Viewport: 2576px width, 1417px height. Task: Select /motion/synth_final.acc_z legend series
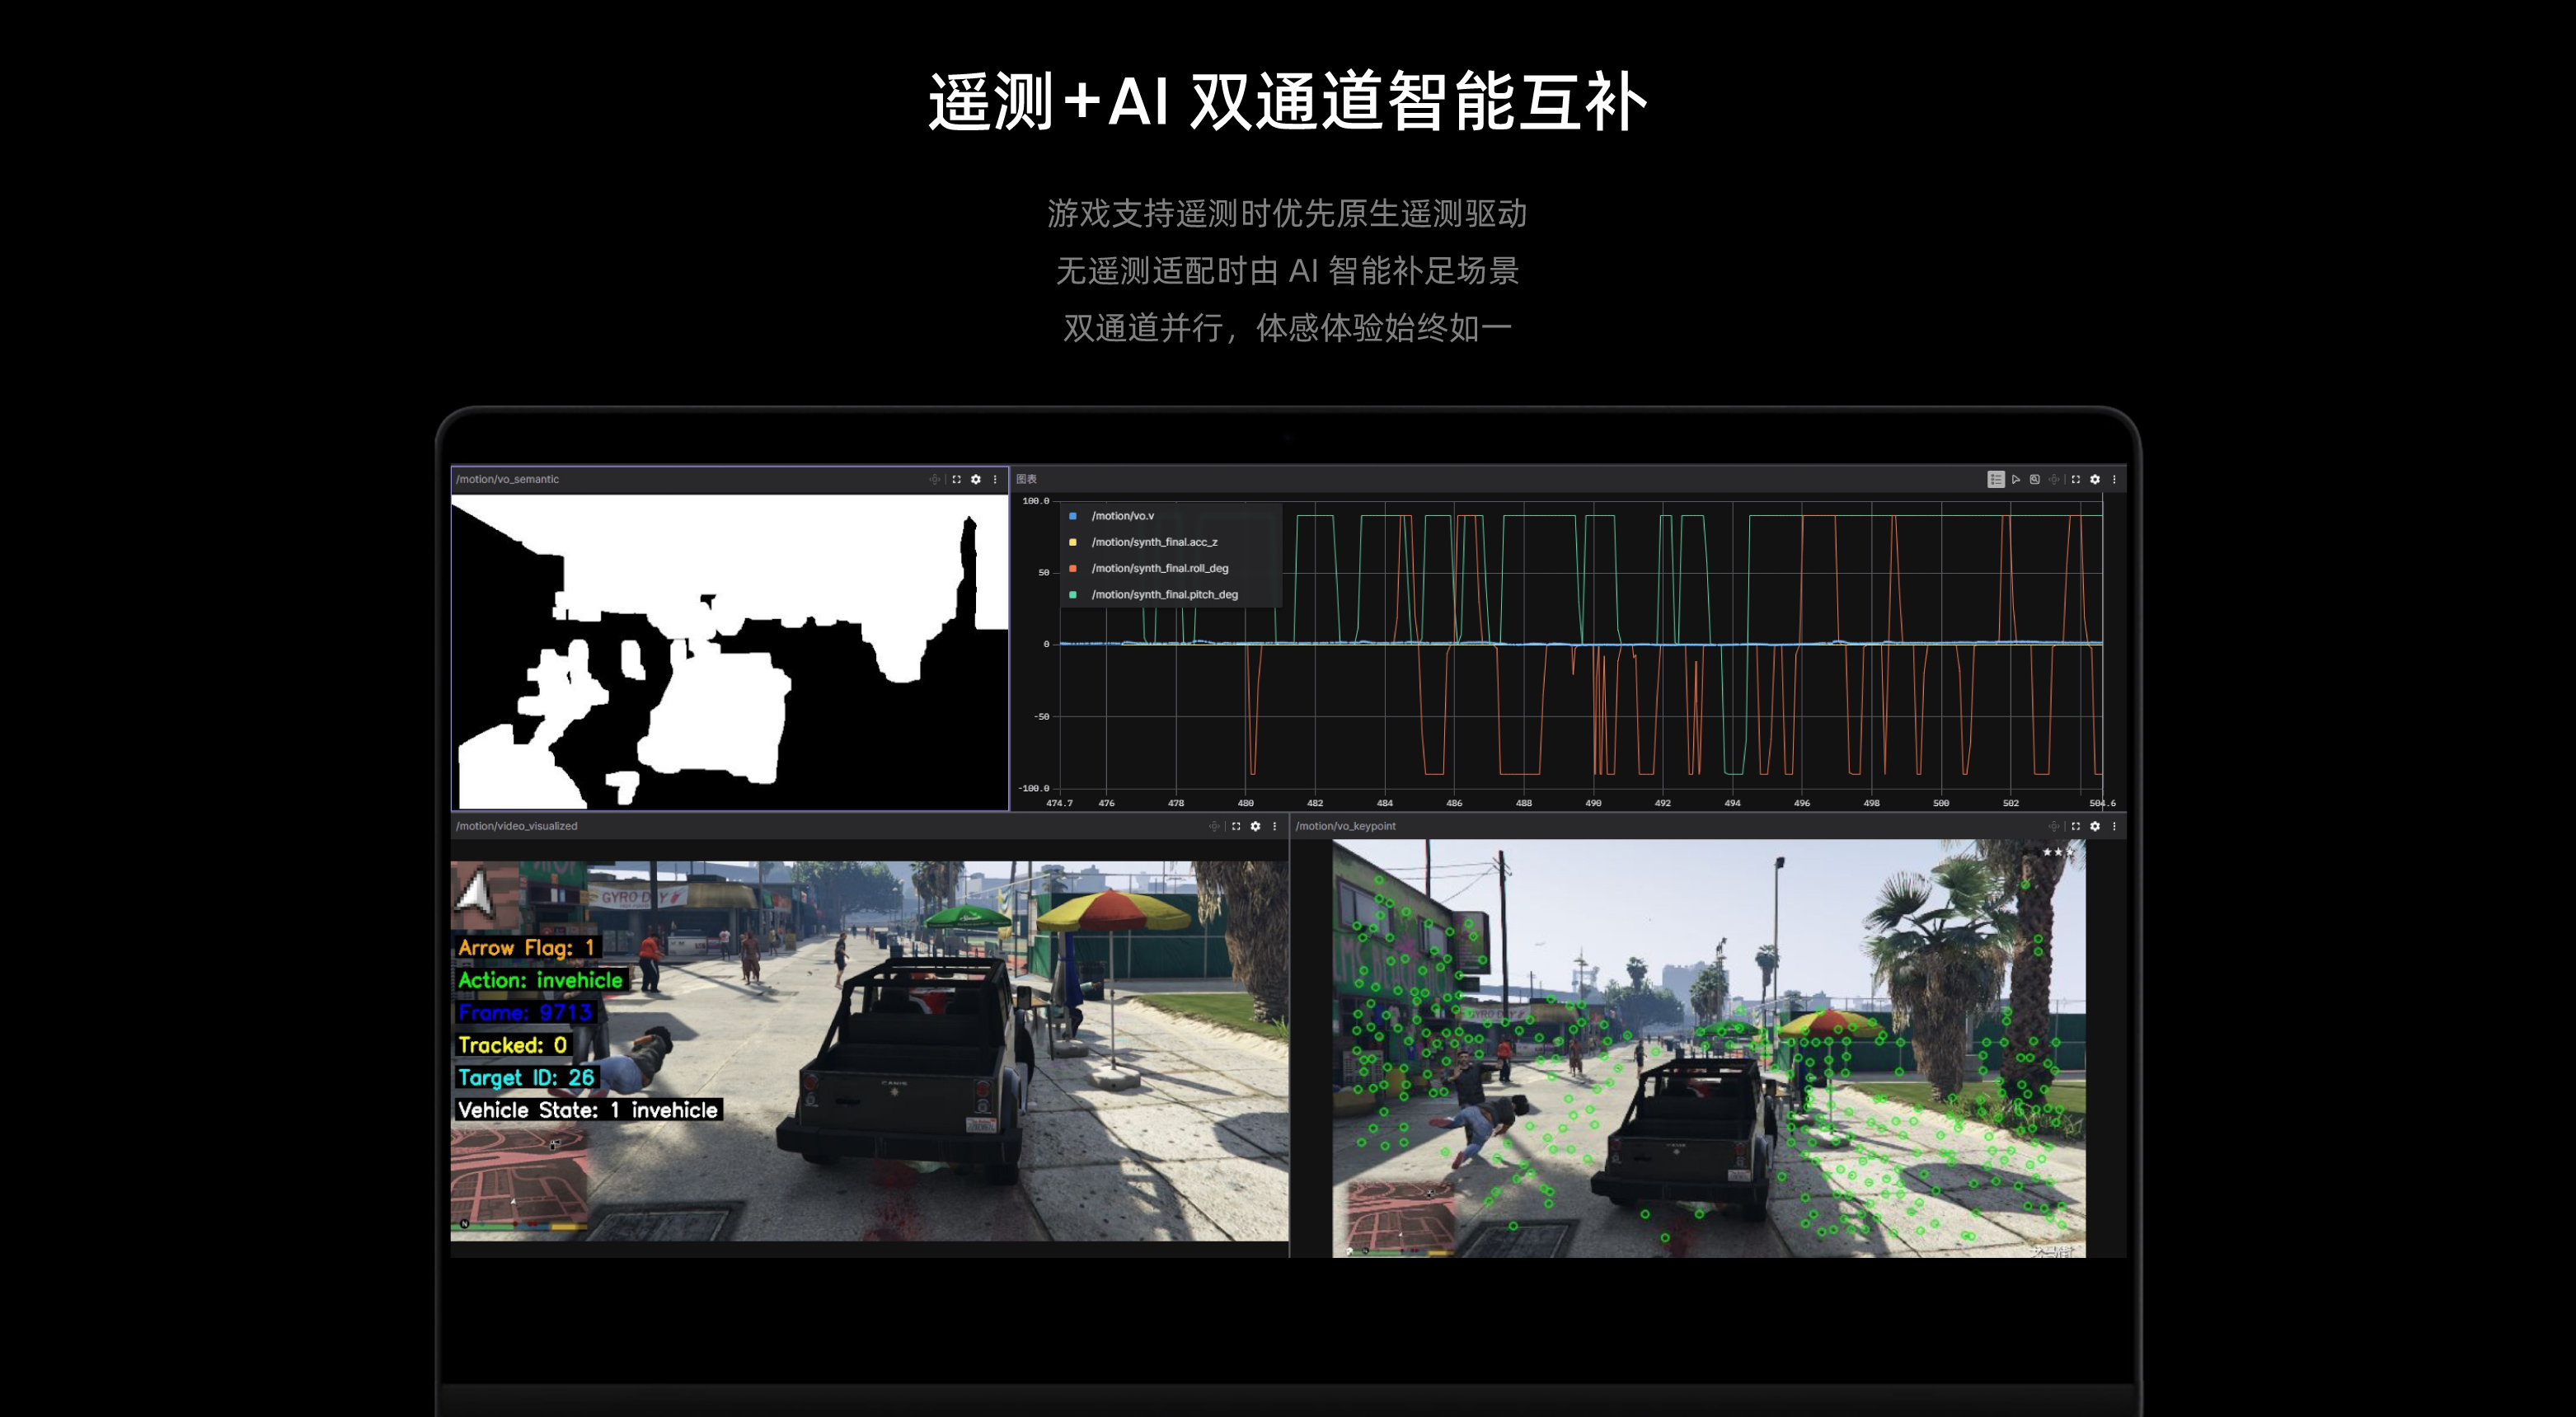[1154, 542]
